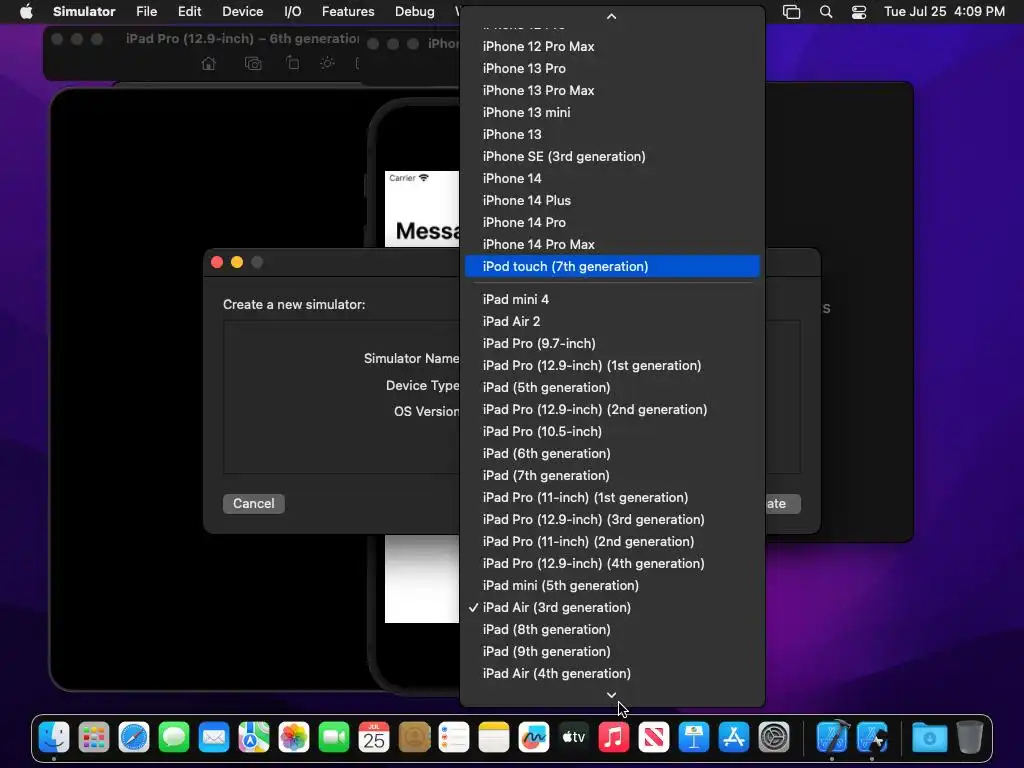Choose iPad Pro (11-inch) (2nd generation)
1024x768 pixels.
click(x=612, y=541)
